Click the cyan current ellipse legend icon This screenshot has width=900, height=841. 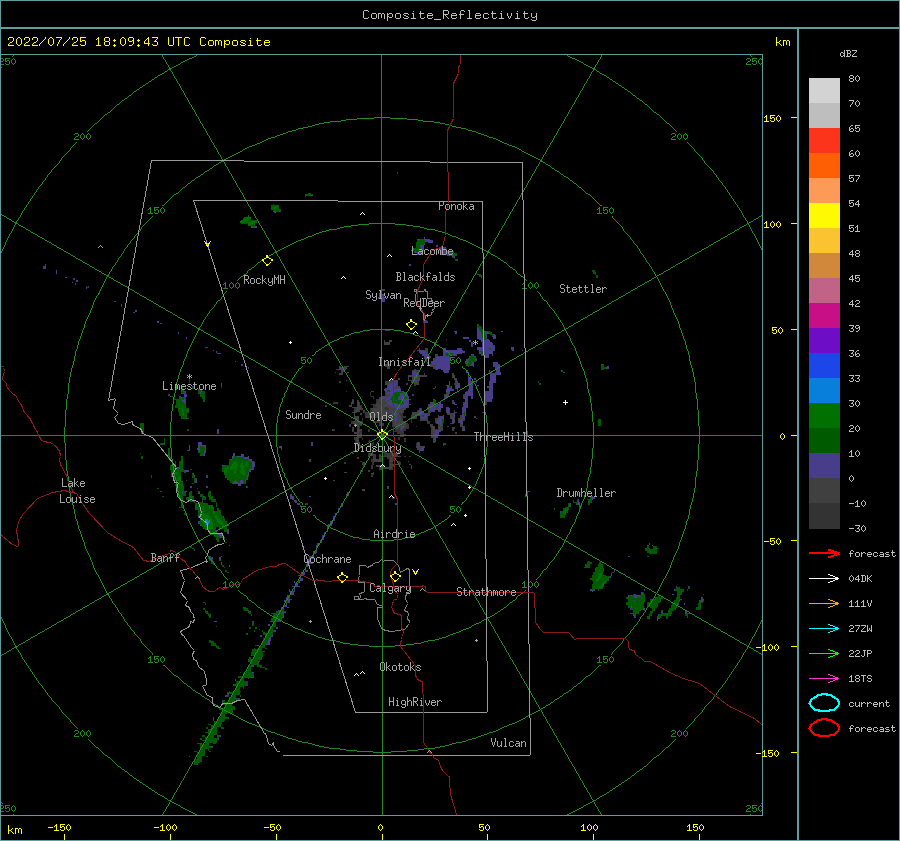[x=824, y=703]
